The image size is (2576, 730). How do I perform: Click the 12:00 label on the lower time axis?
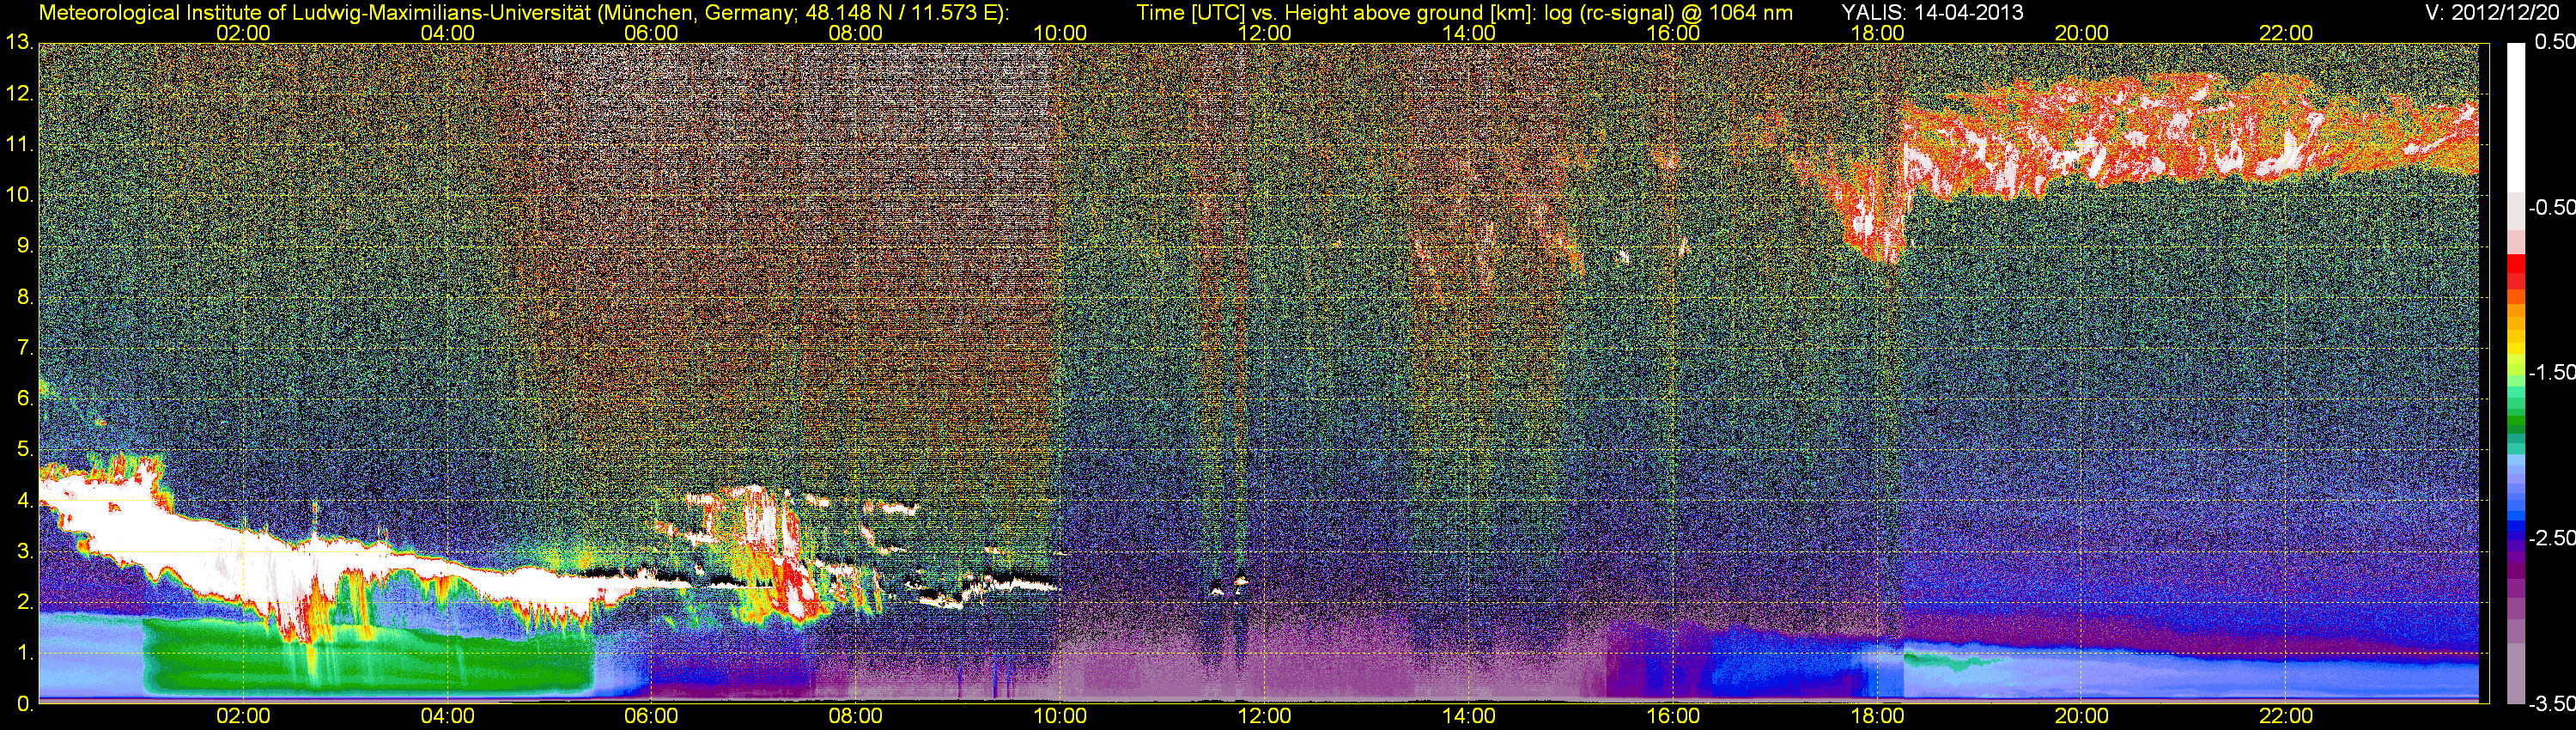point(1264,716)
